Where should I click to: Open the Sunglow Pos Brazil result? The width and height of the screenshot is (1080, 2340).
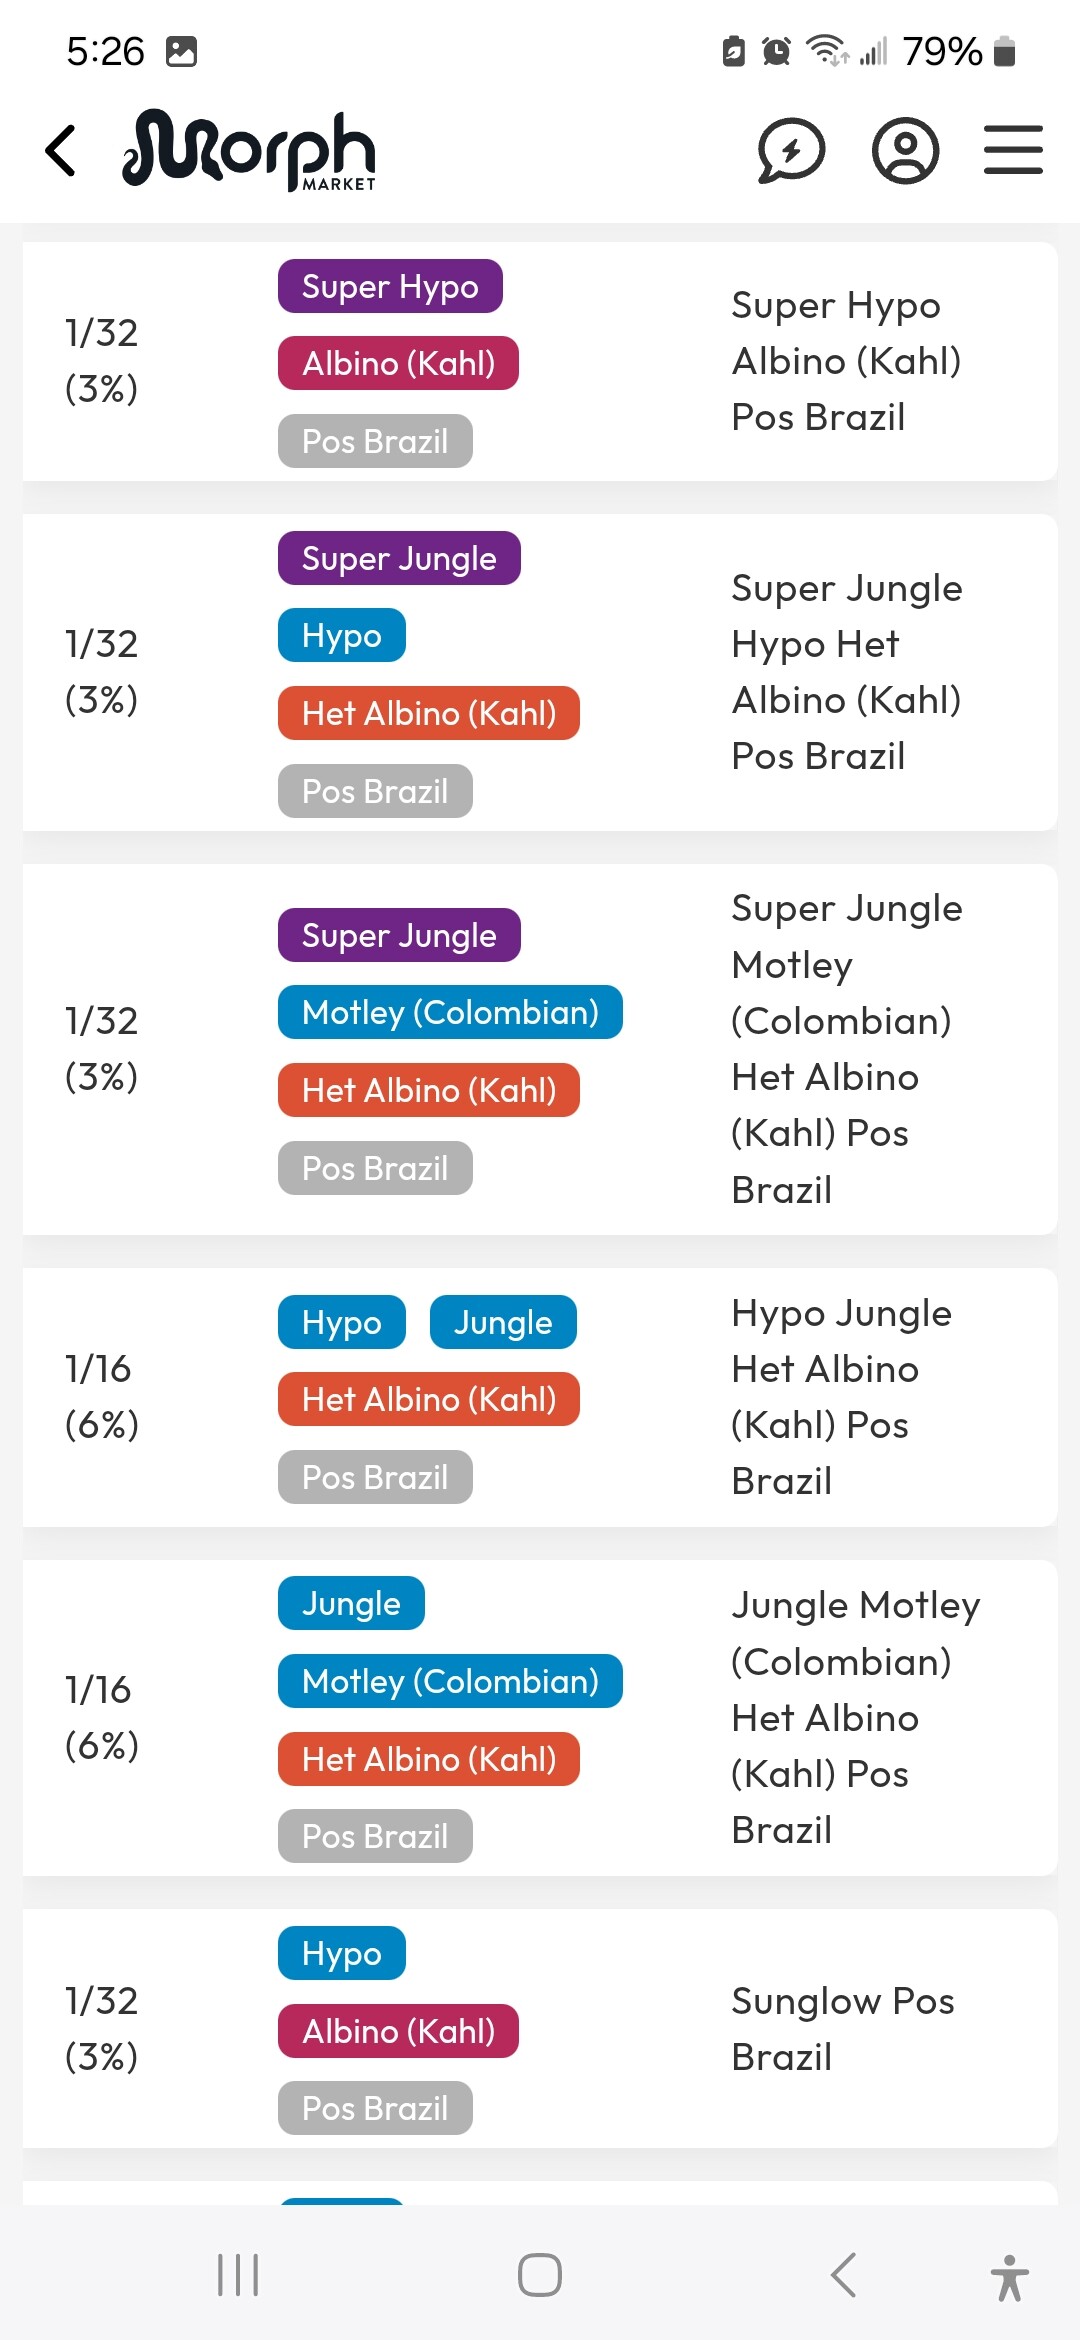click(x=843, y=2029)
